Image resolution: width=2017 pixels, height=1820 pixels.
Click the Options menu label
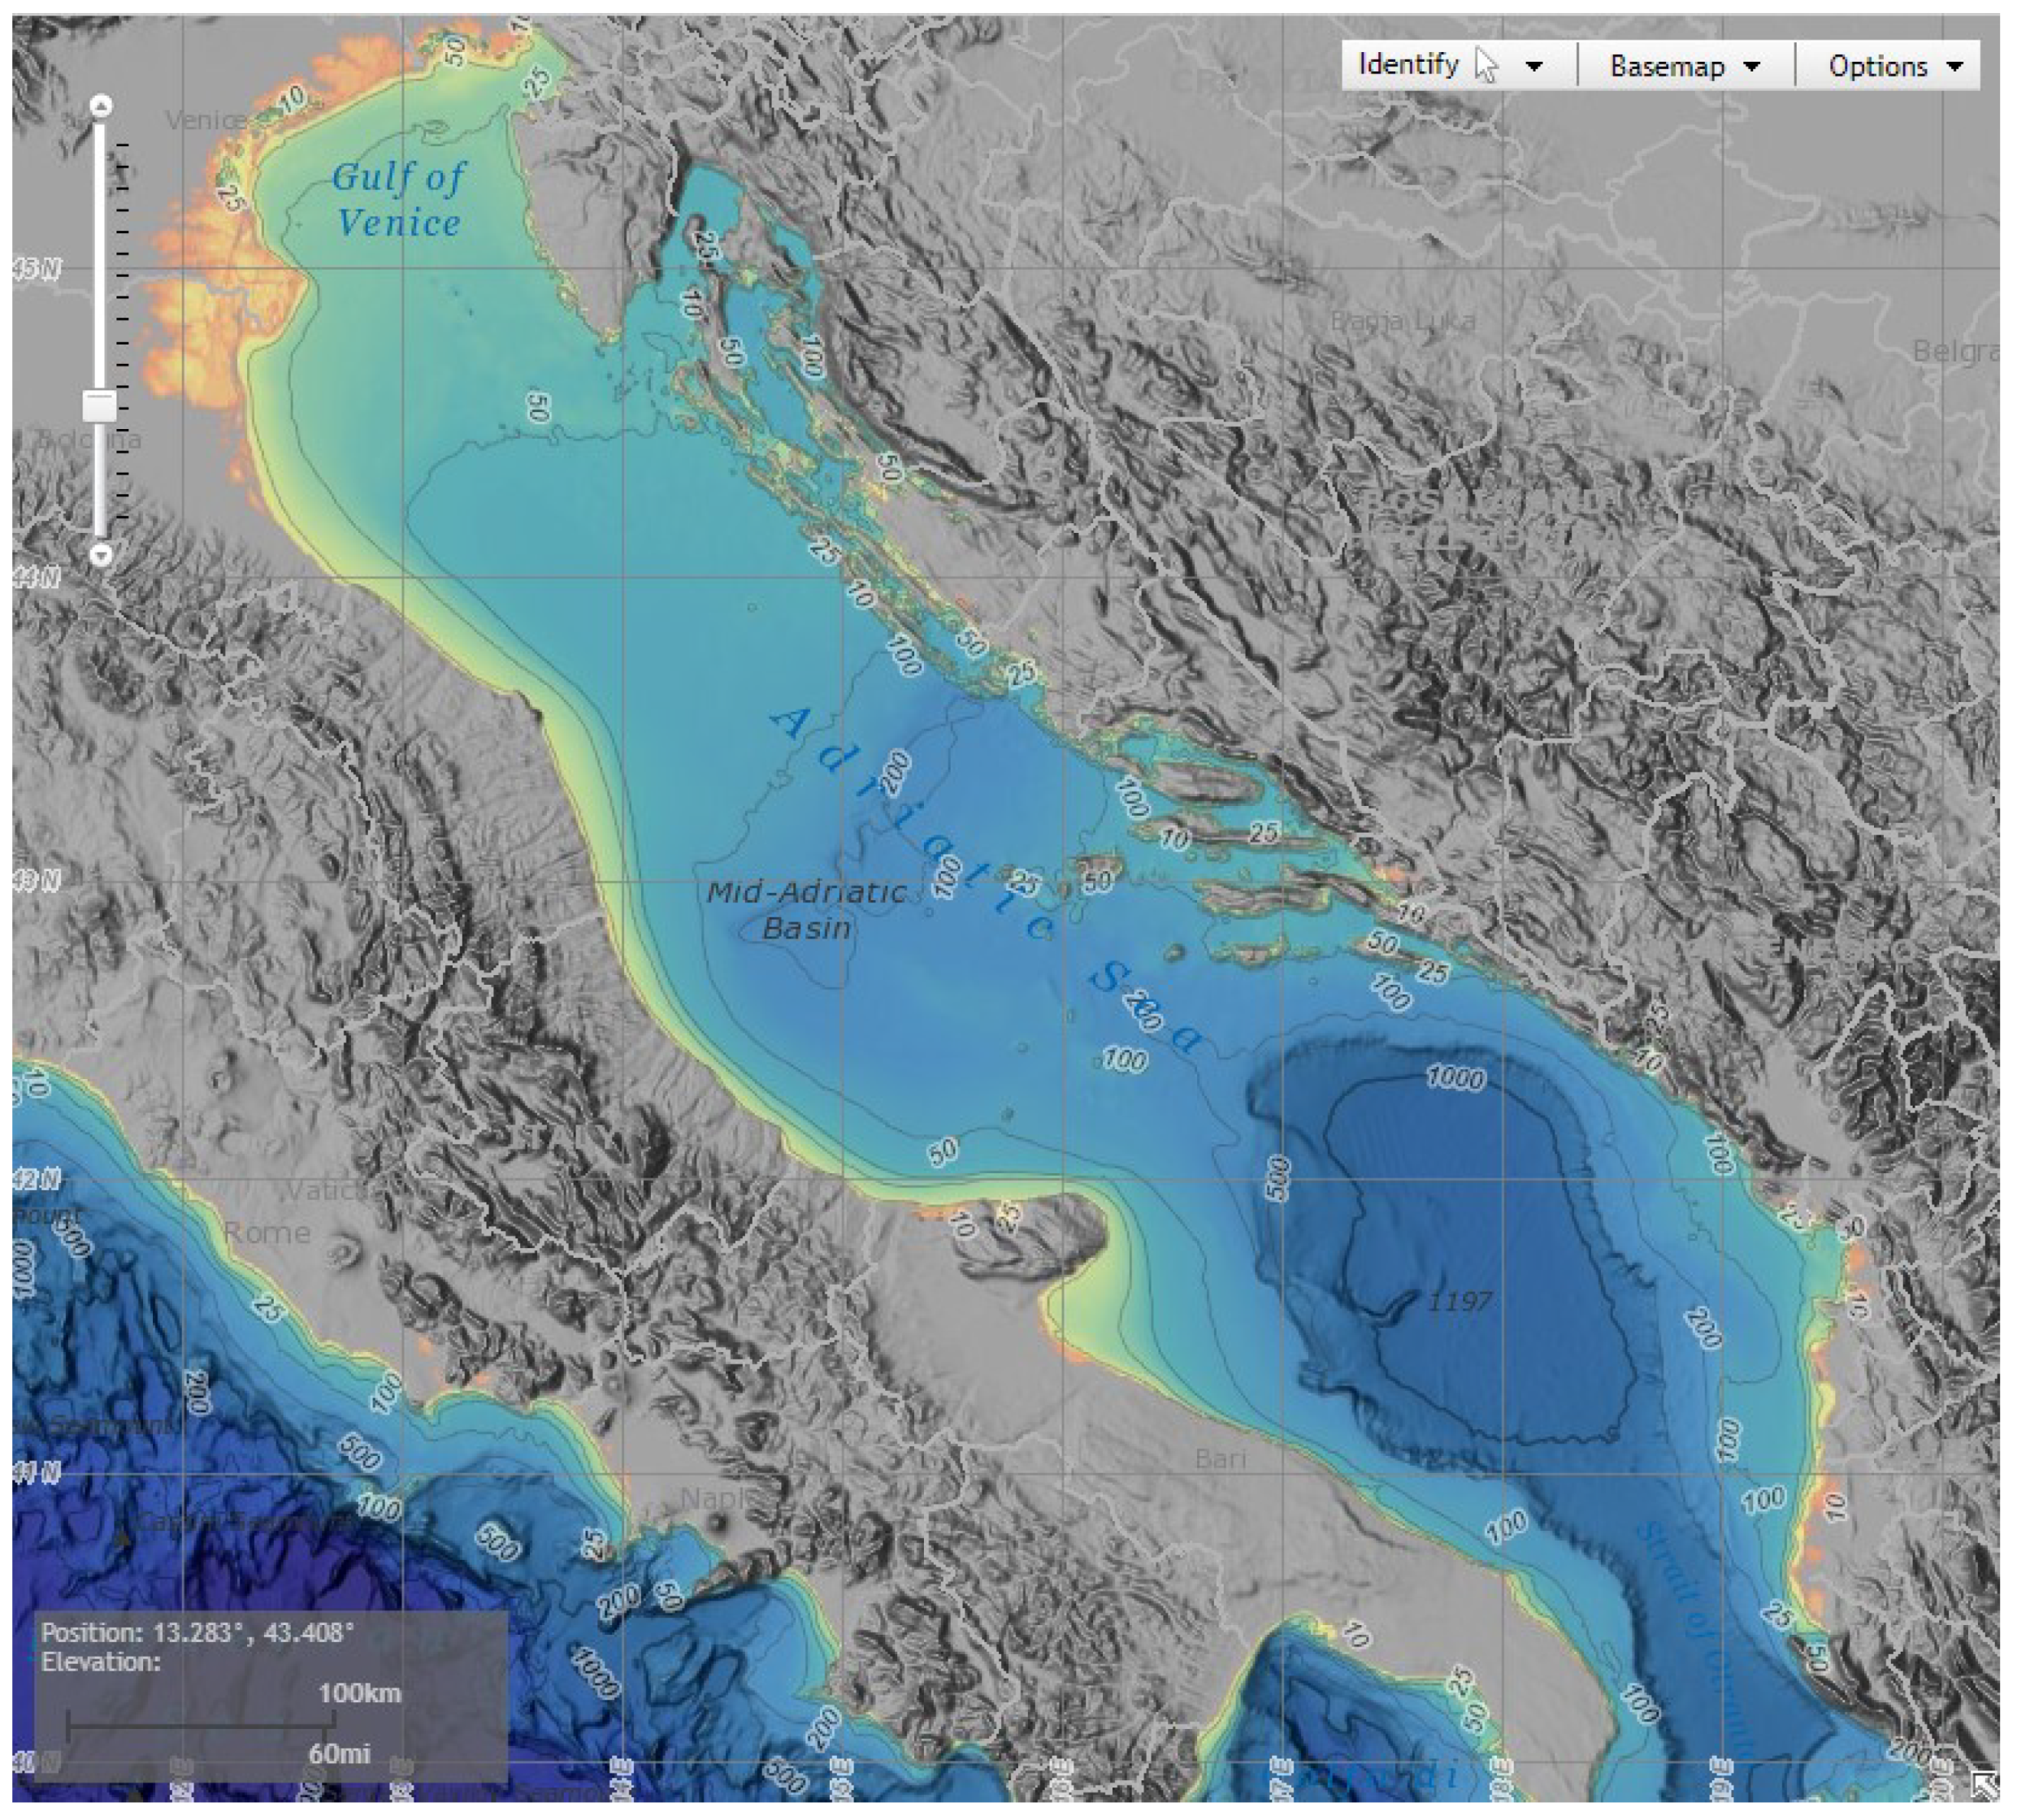tap(1877, 67)
